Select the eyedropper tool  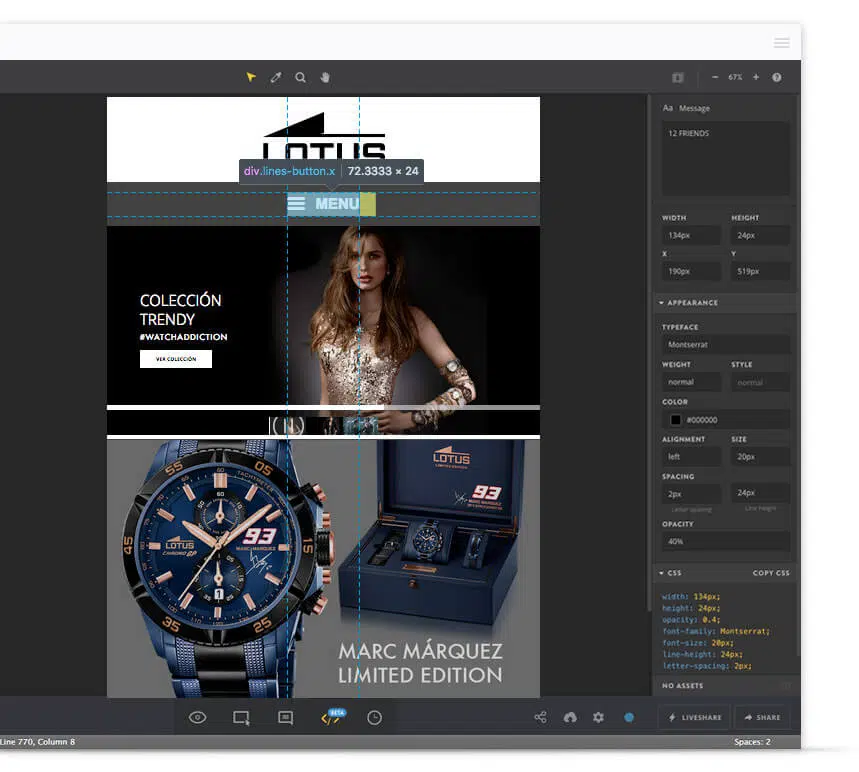(x=276, y=77)
